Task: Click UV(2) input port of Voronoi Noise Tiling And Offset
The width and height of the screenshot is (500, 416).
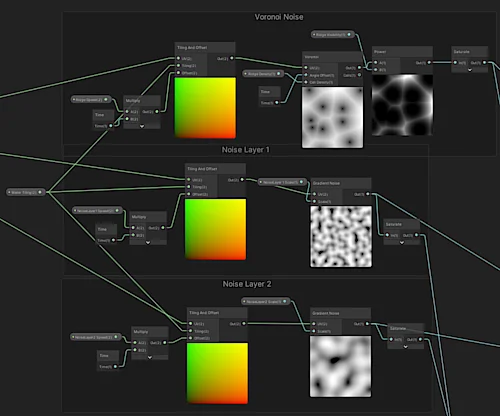Action: click(x=179, y=58)
